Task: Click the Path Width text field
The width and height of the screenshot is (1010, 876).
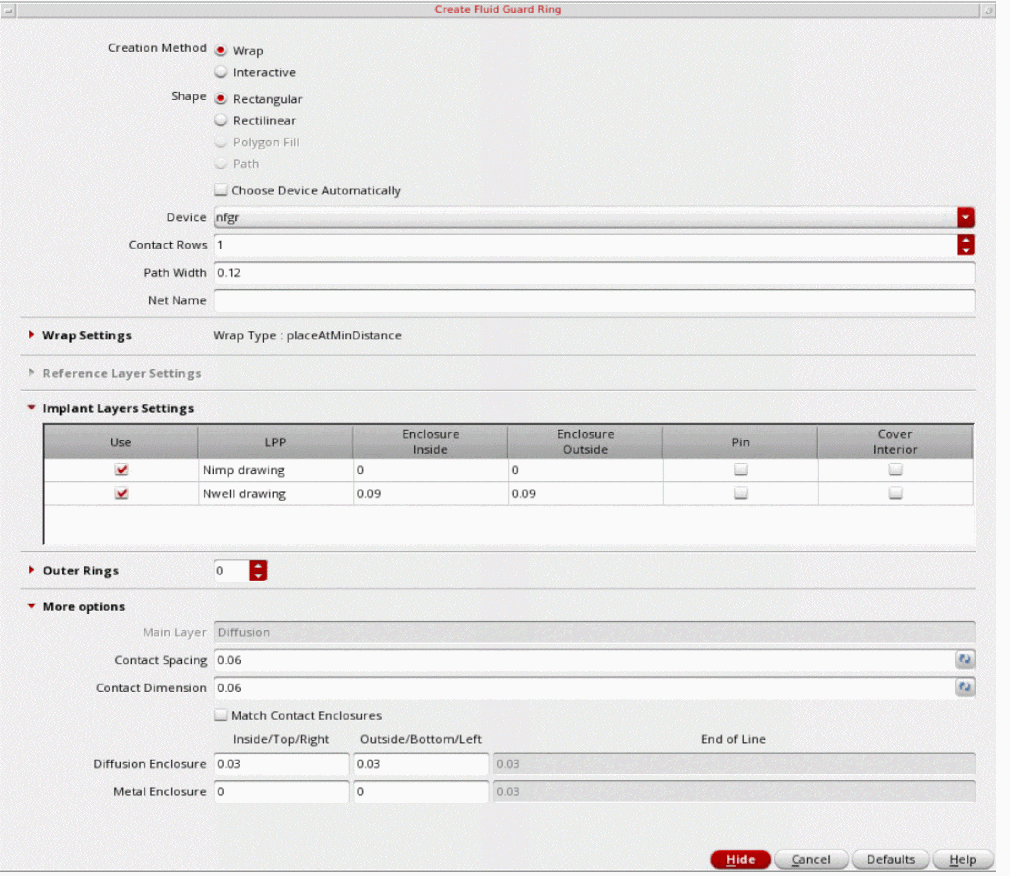Action: pos(593,273)
